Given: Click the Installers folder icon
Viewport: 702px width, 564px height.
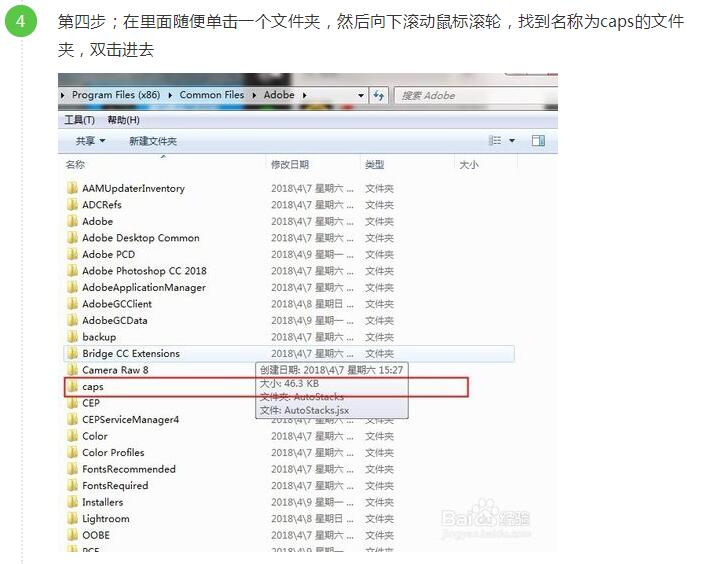Looking at the screenshot, I should tap(73, 502).
